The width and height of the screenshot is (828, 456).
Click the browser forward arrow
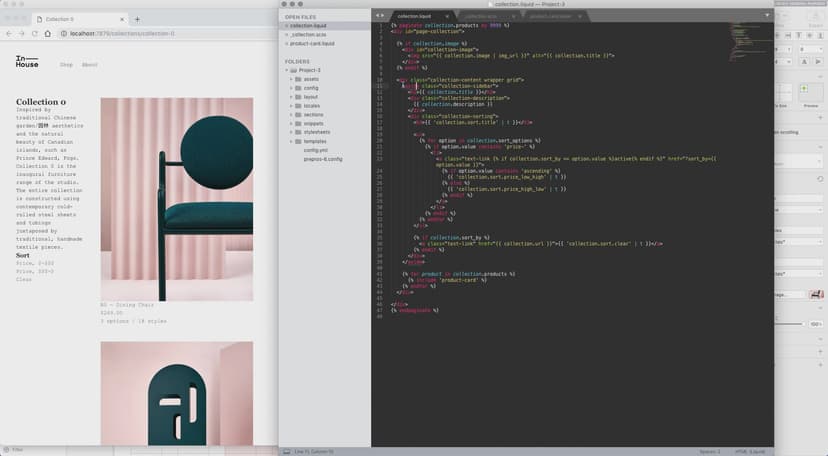(21, 34)
